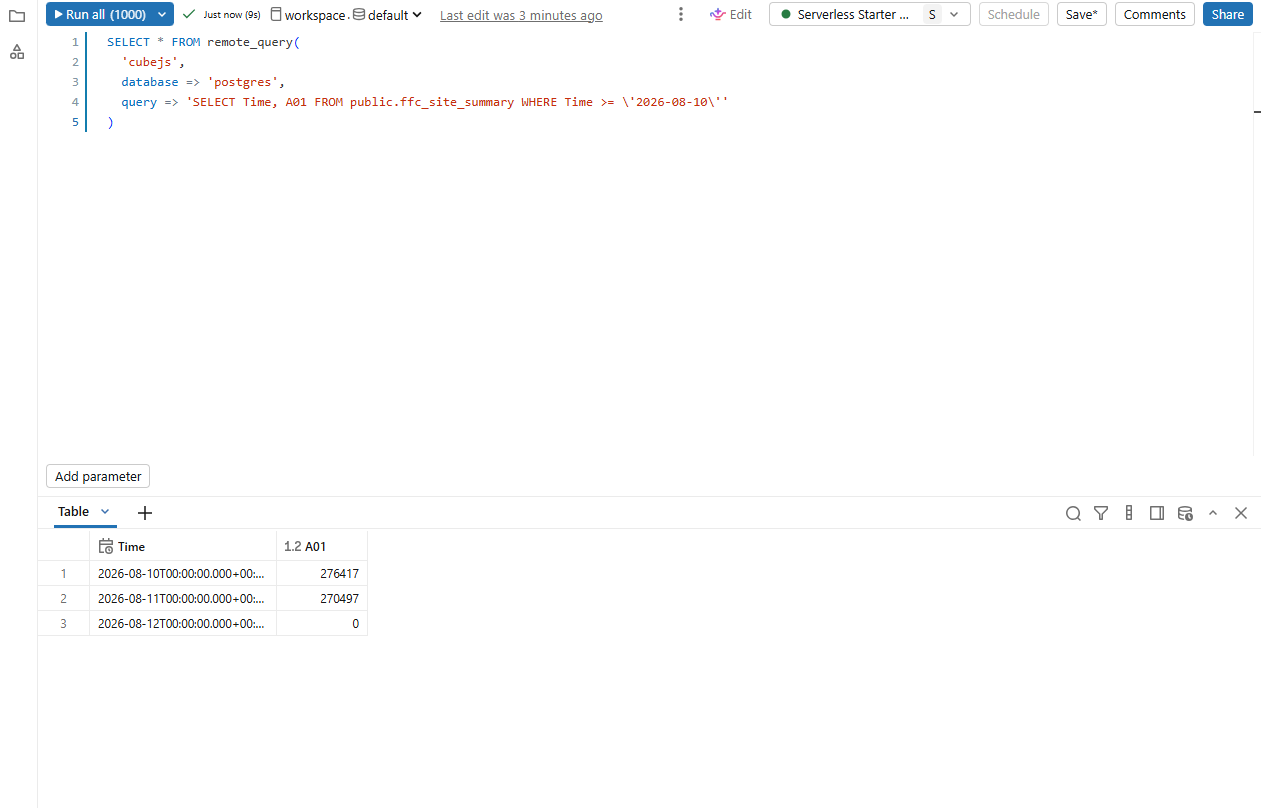Click the Save* button
This screenshot has height=808, width=1261.
click(1082, 14)
